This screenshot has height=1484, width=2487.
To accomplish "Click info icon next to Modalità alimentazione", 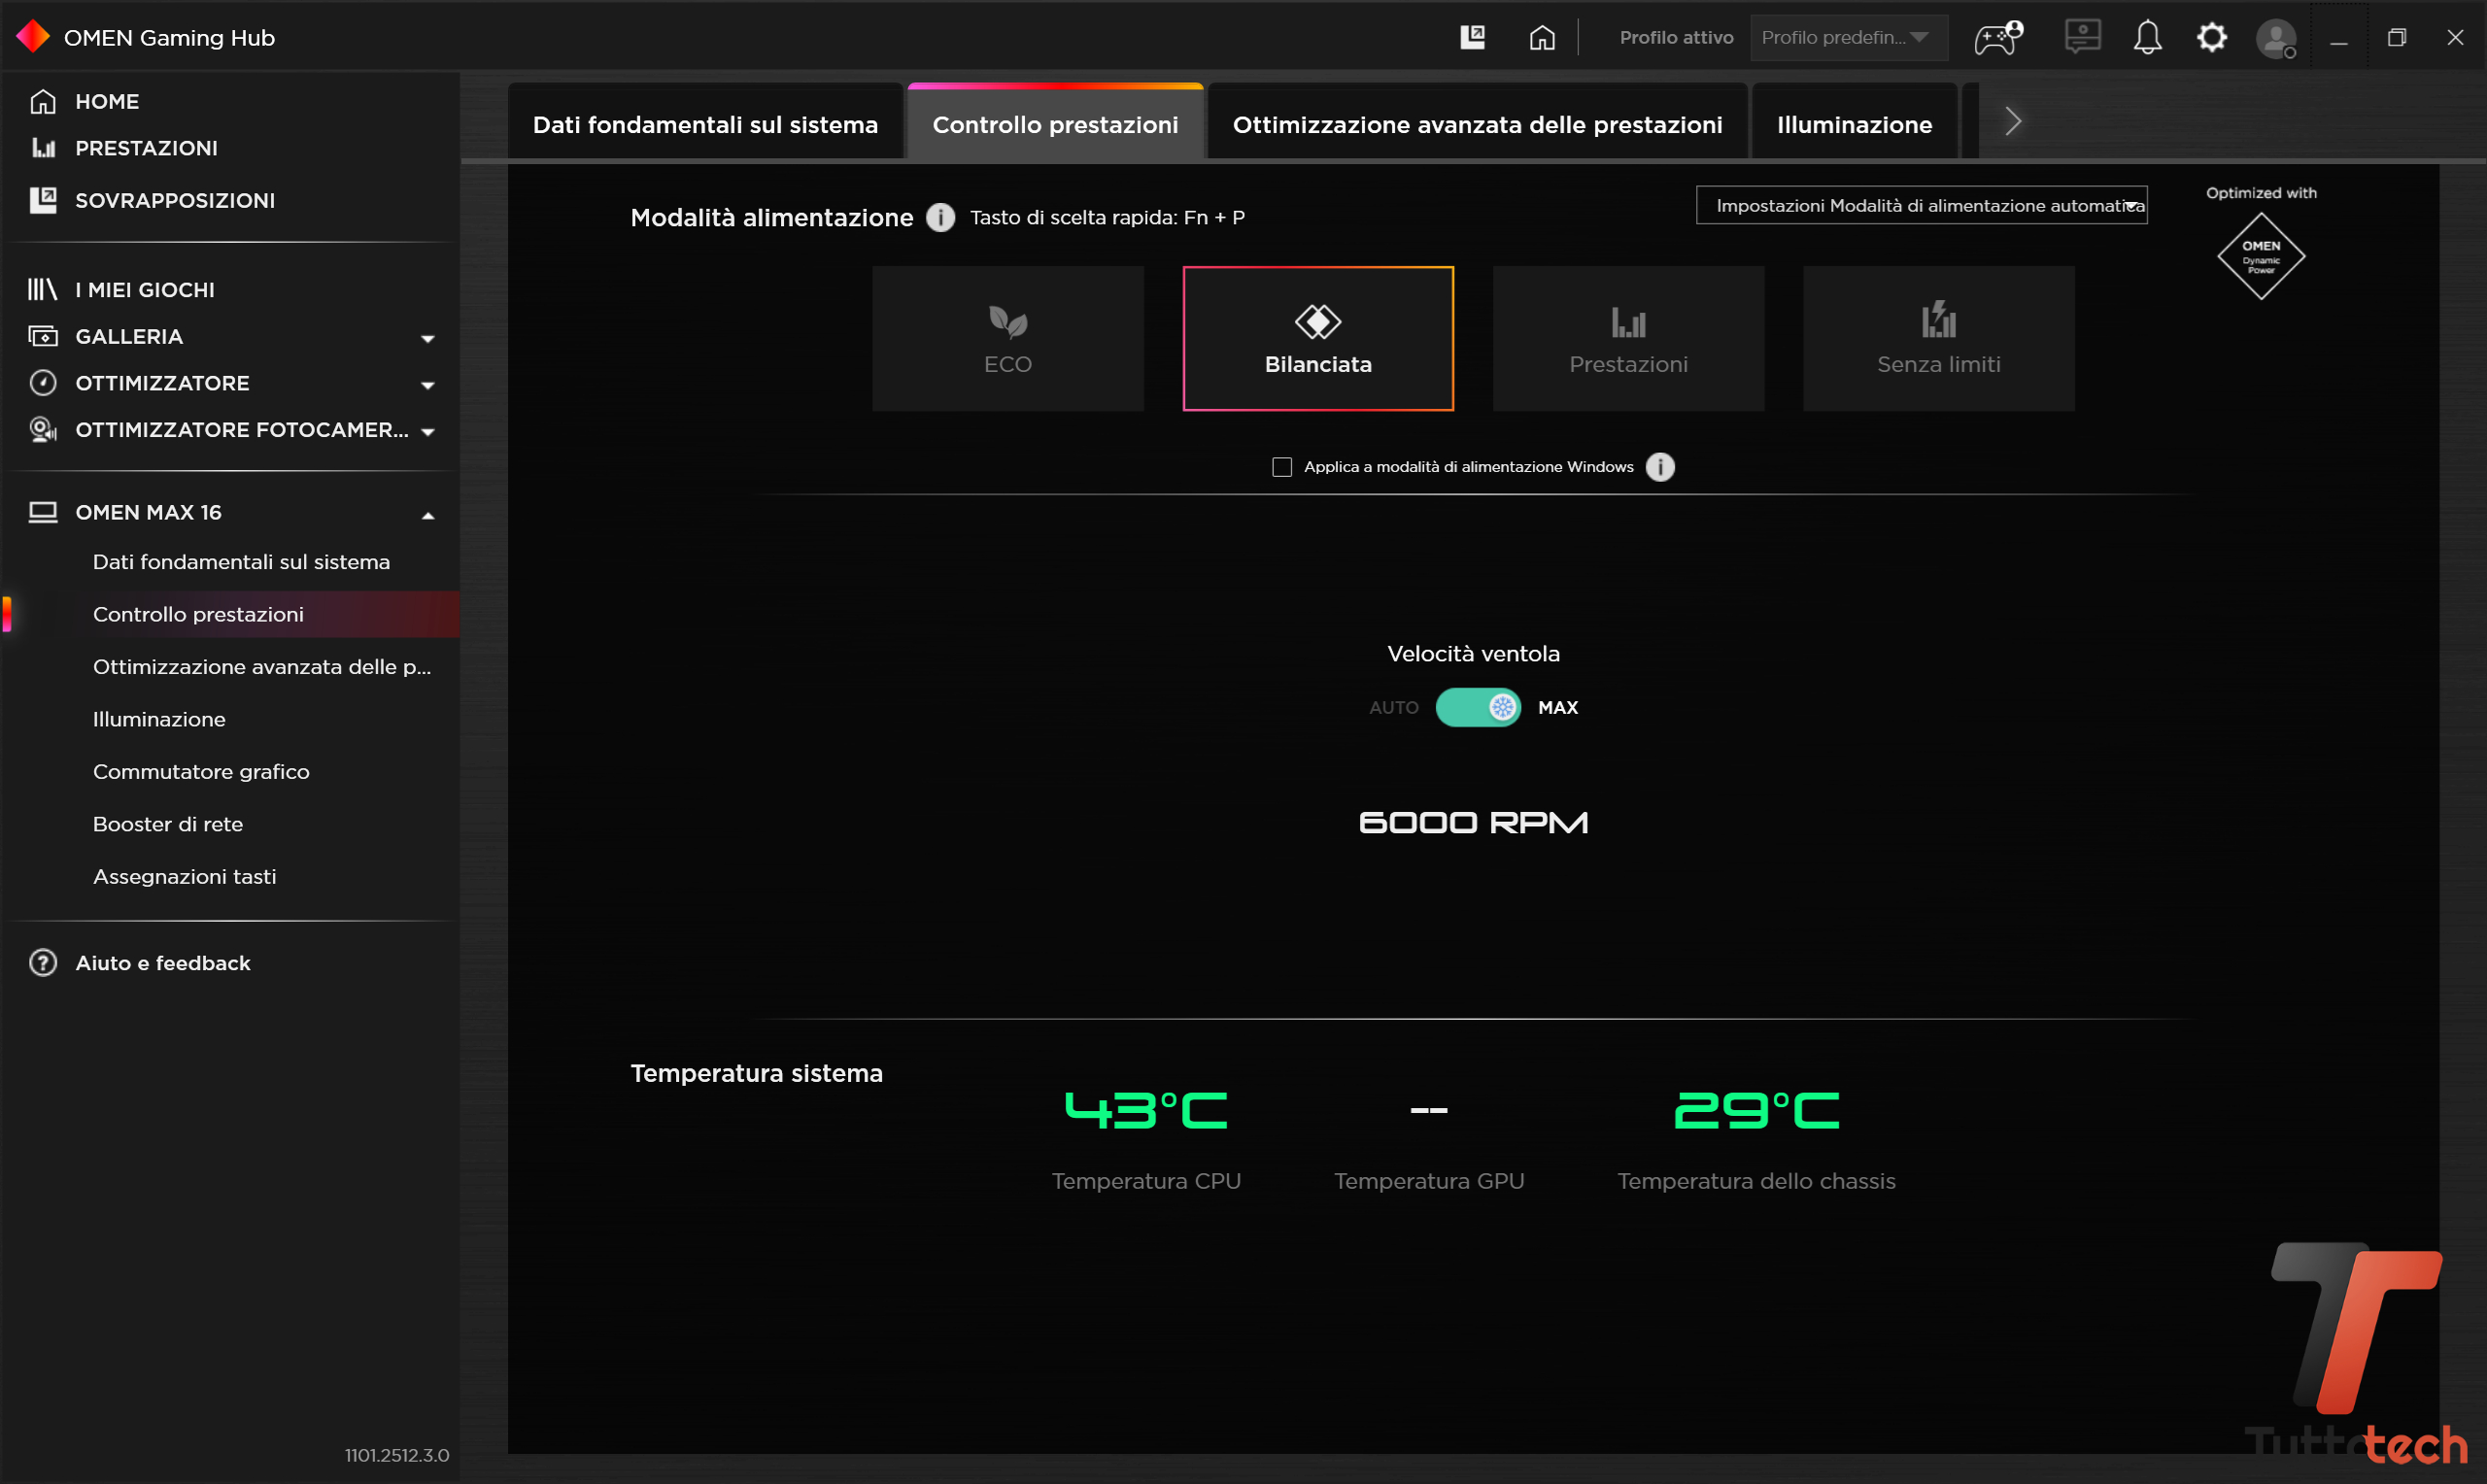I will click(940, 217).
